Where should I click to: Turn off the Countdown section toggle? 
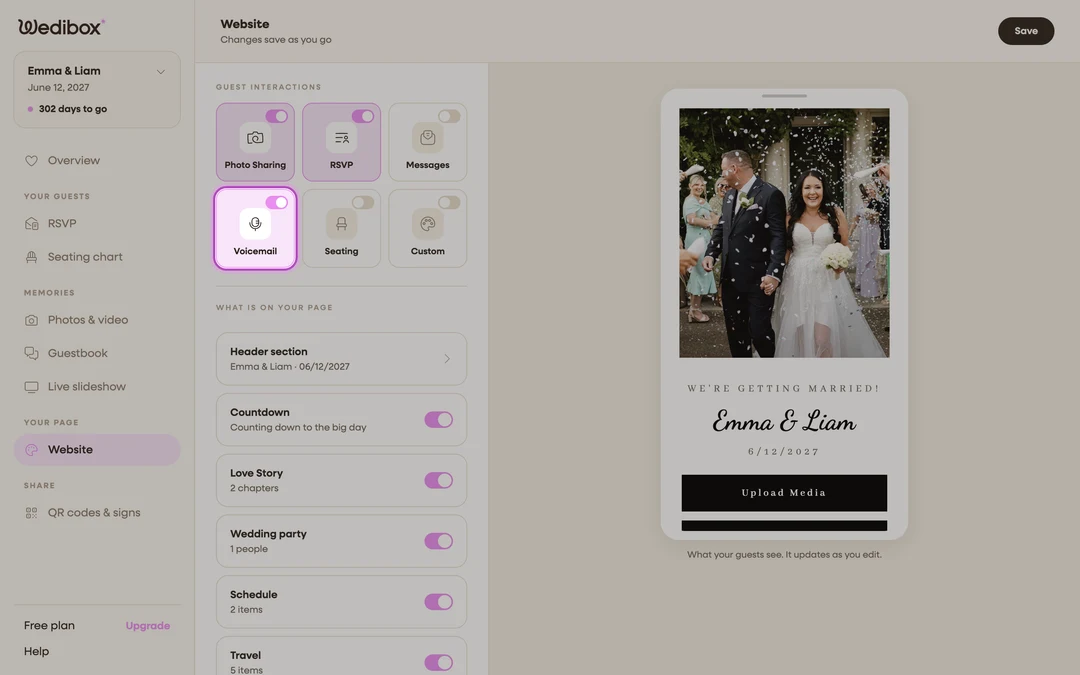(439, 419)
